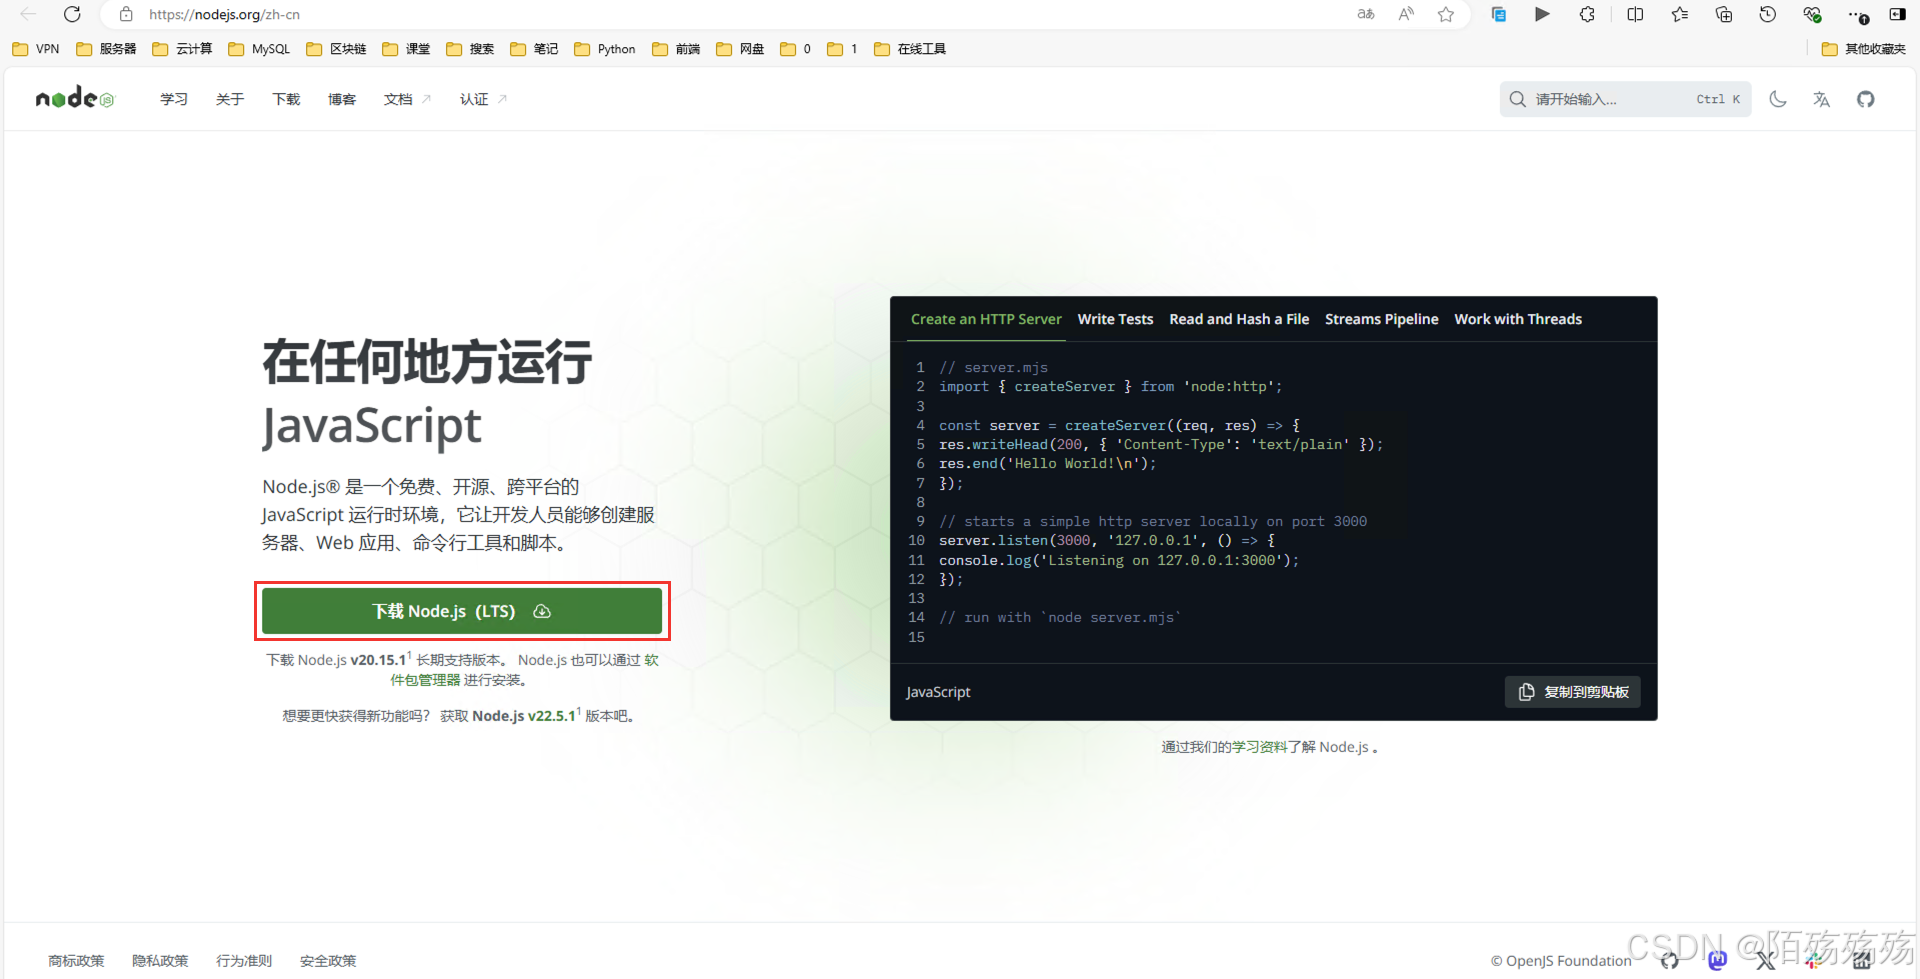Open the 认证 external nav link
Screen dimensions: 1920x979
tap(483, 99)
